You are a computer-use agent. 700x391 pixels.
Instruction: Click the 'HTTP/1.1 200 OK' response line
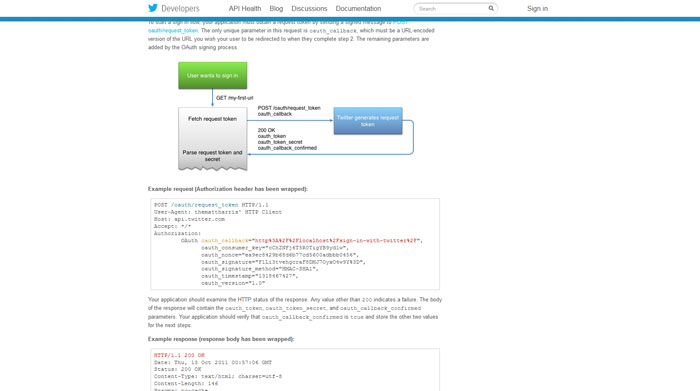(x=179, y=355)
